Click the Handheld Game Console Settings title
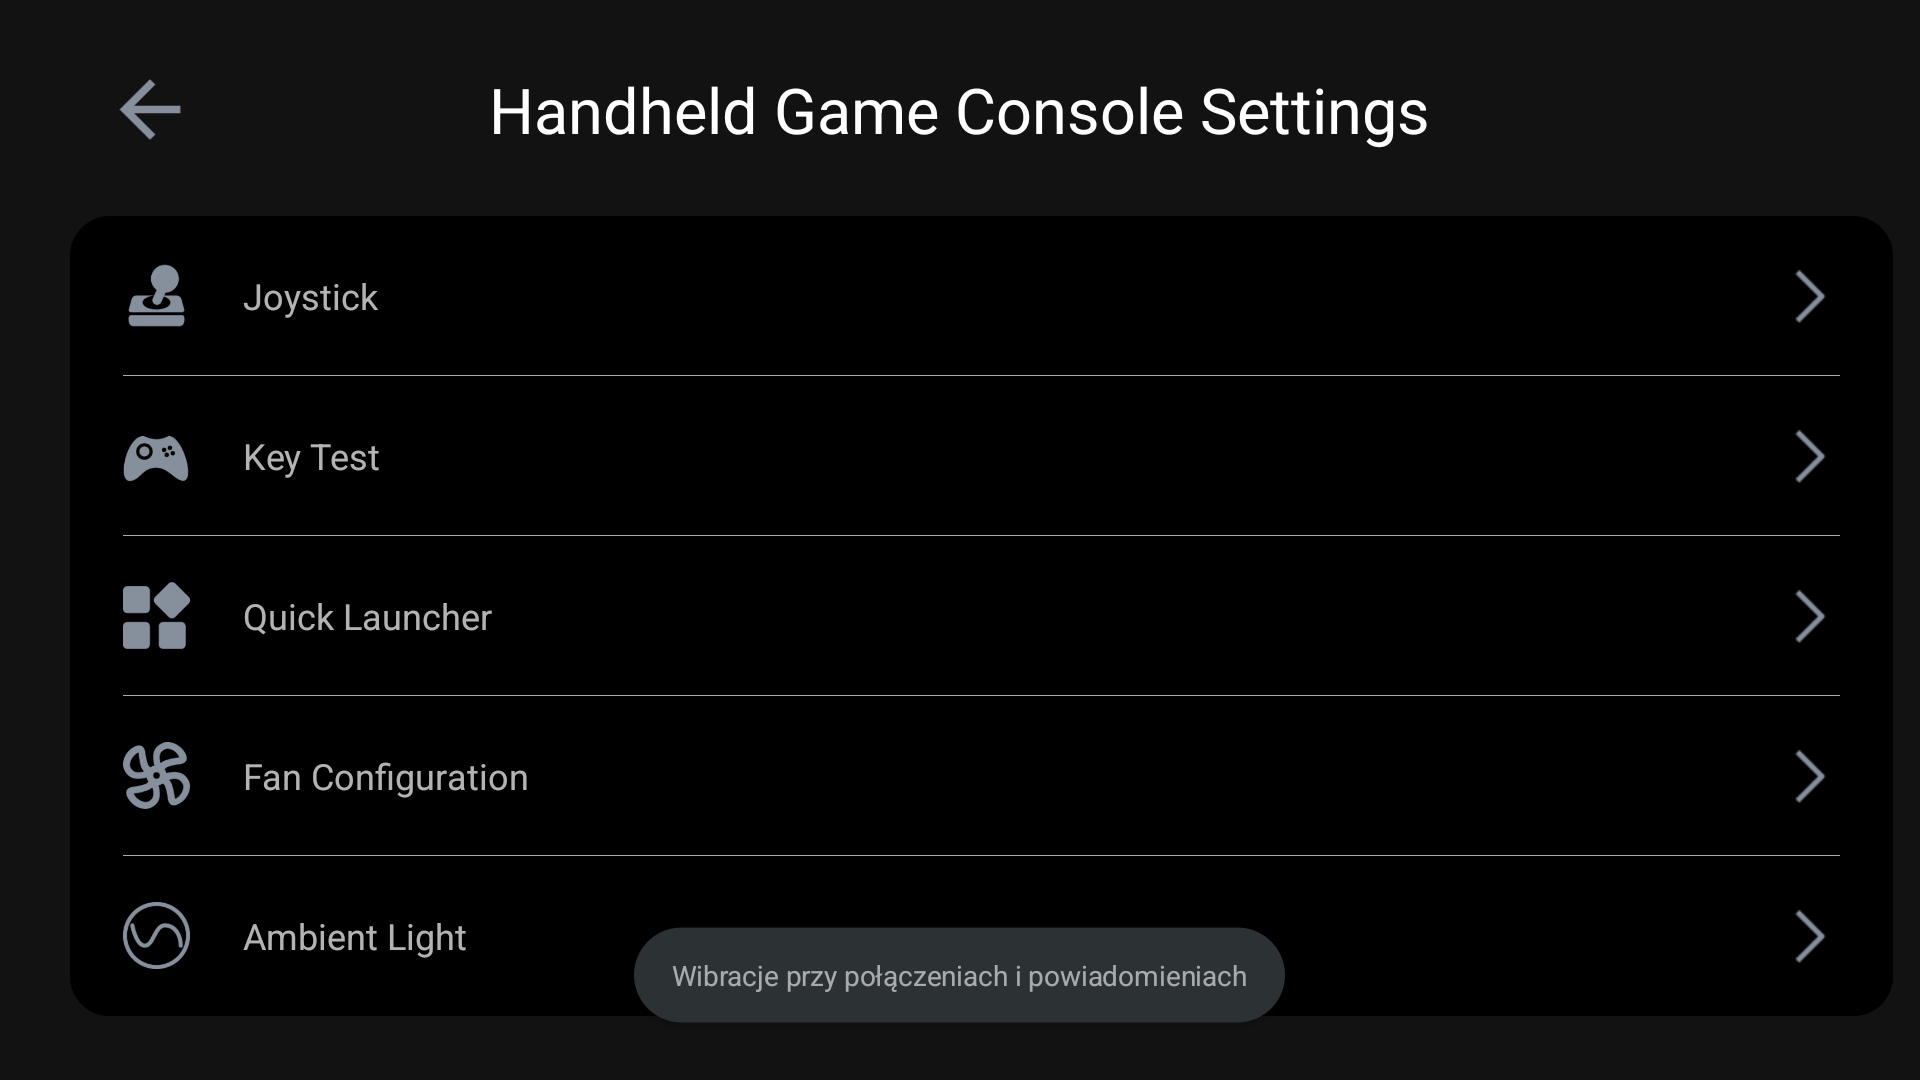The image size is (1920, 1080). (x=959, y=112)
